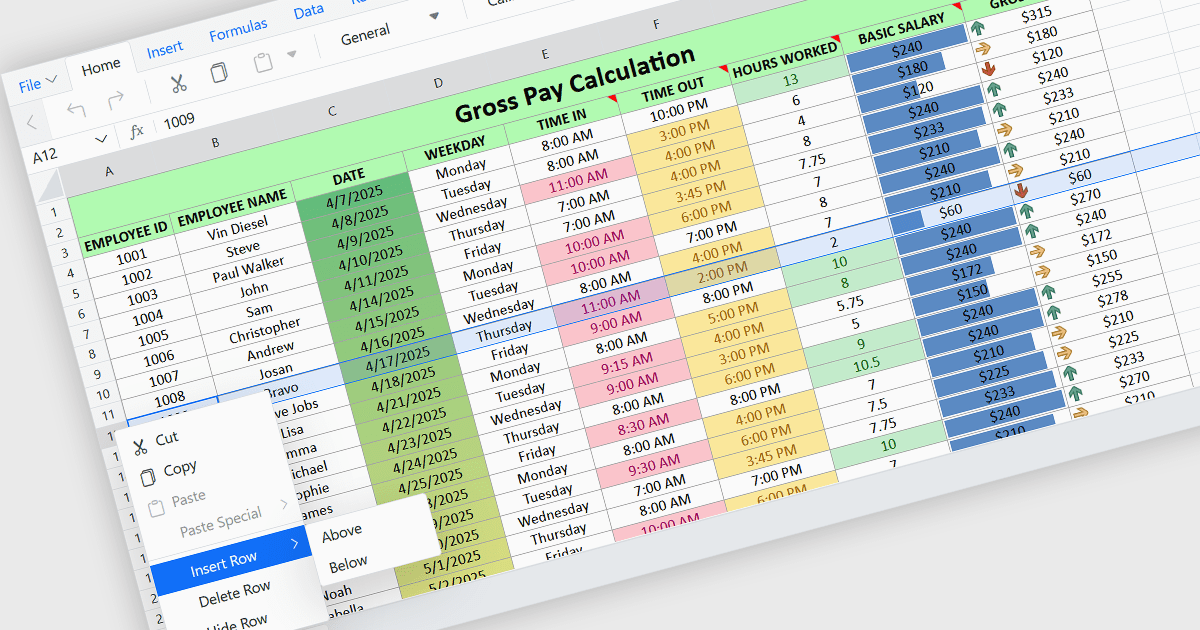The height and width of the screenshot is (630, 1200).
Task: Open the Name Box dropdown arrow
Action: pos(101,139)
